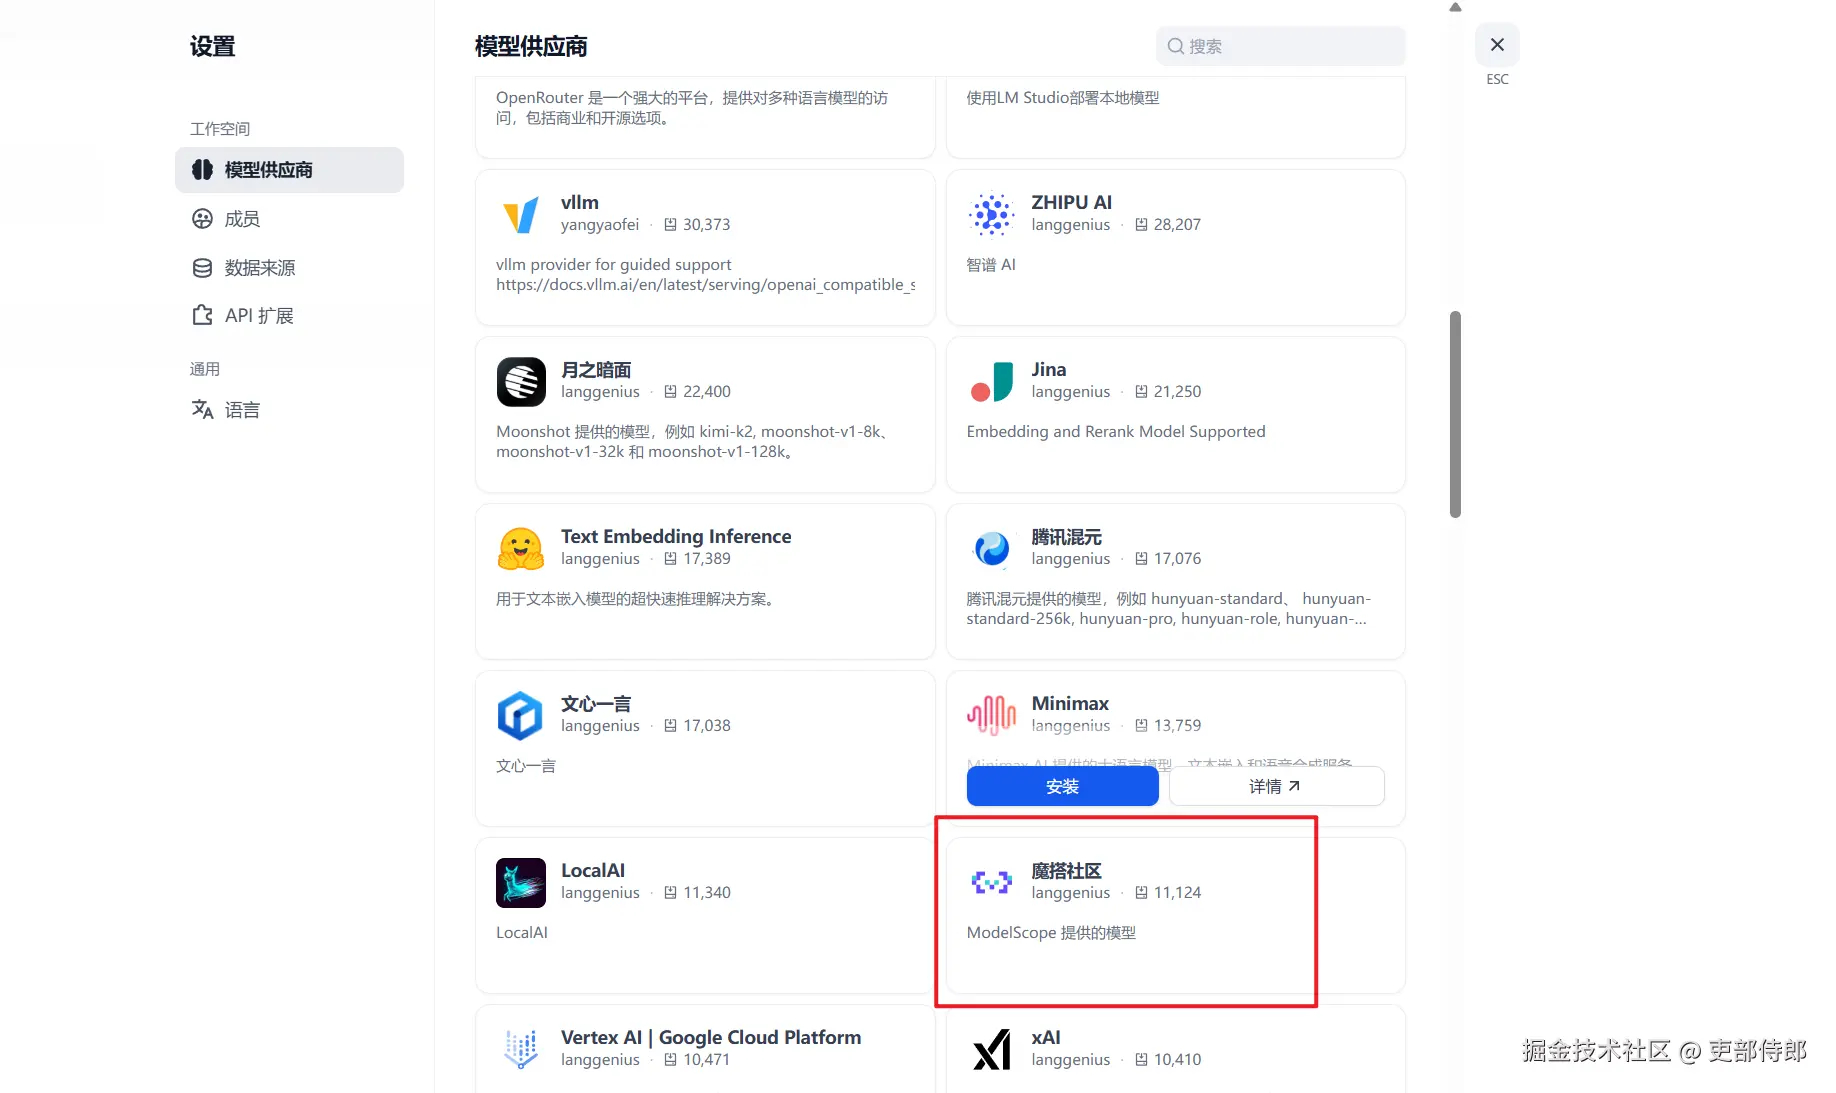Select the 魔搭社区 provider title
The width and height of the screenshot is (1836, 1093).
click(x=1066, y=871)
